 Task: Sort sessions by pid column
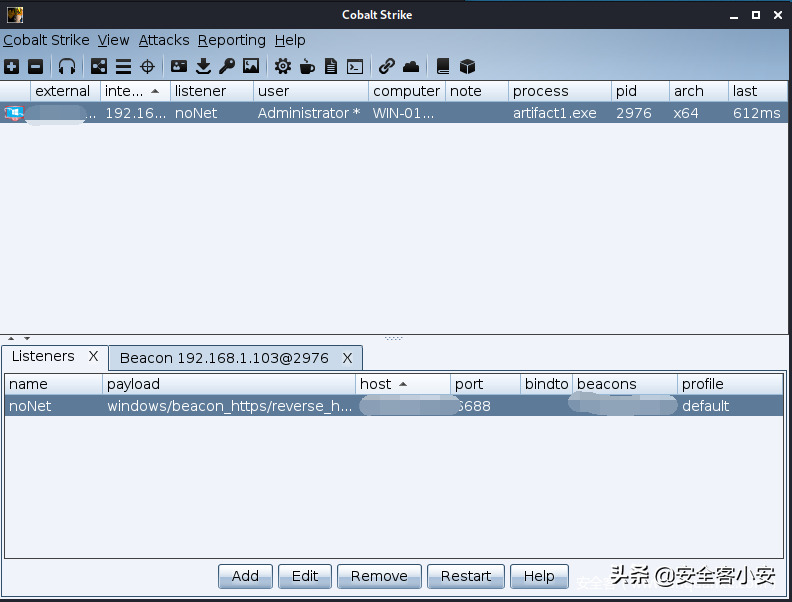(640, 91)
